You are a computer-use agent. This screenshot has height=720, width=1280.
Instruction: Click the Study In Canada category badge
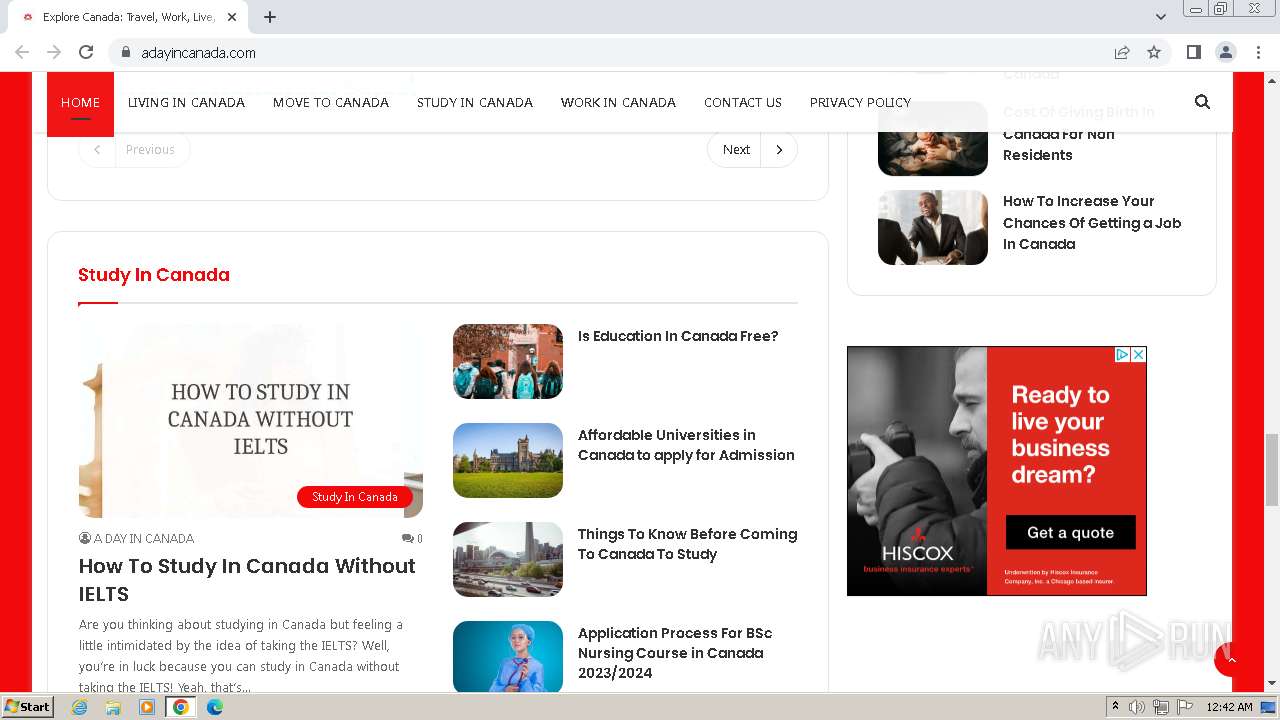355,497
